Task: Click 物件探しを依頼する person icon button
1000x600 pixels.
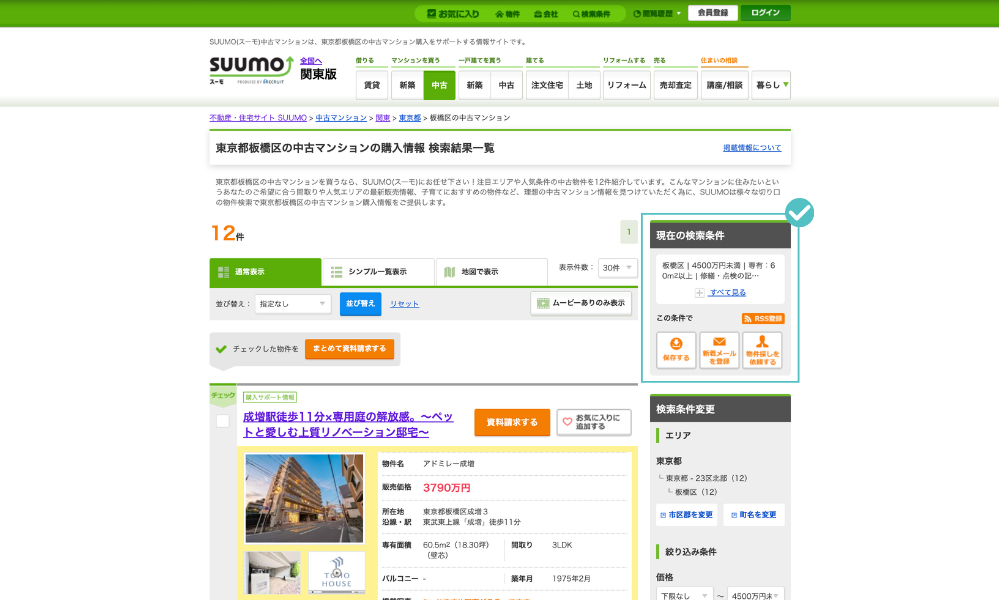Action: 762,350
